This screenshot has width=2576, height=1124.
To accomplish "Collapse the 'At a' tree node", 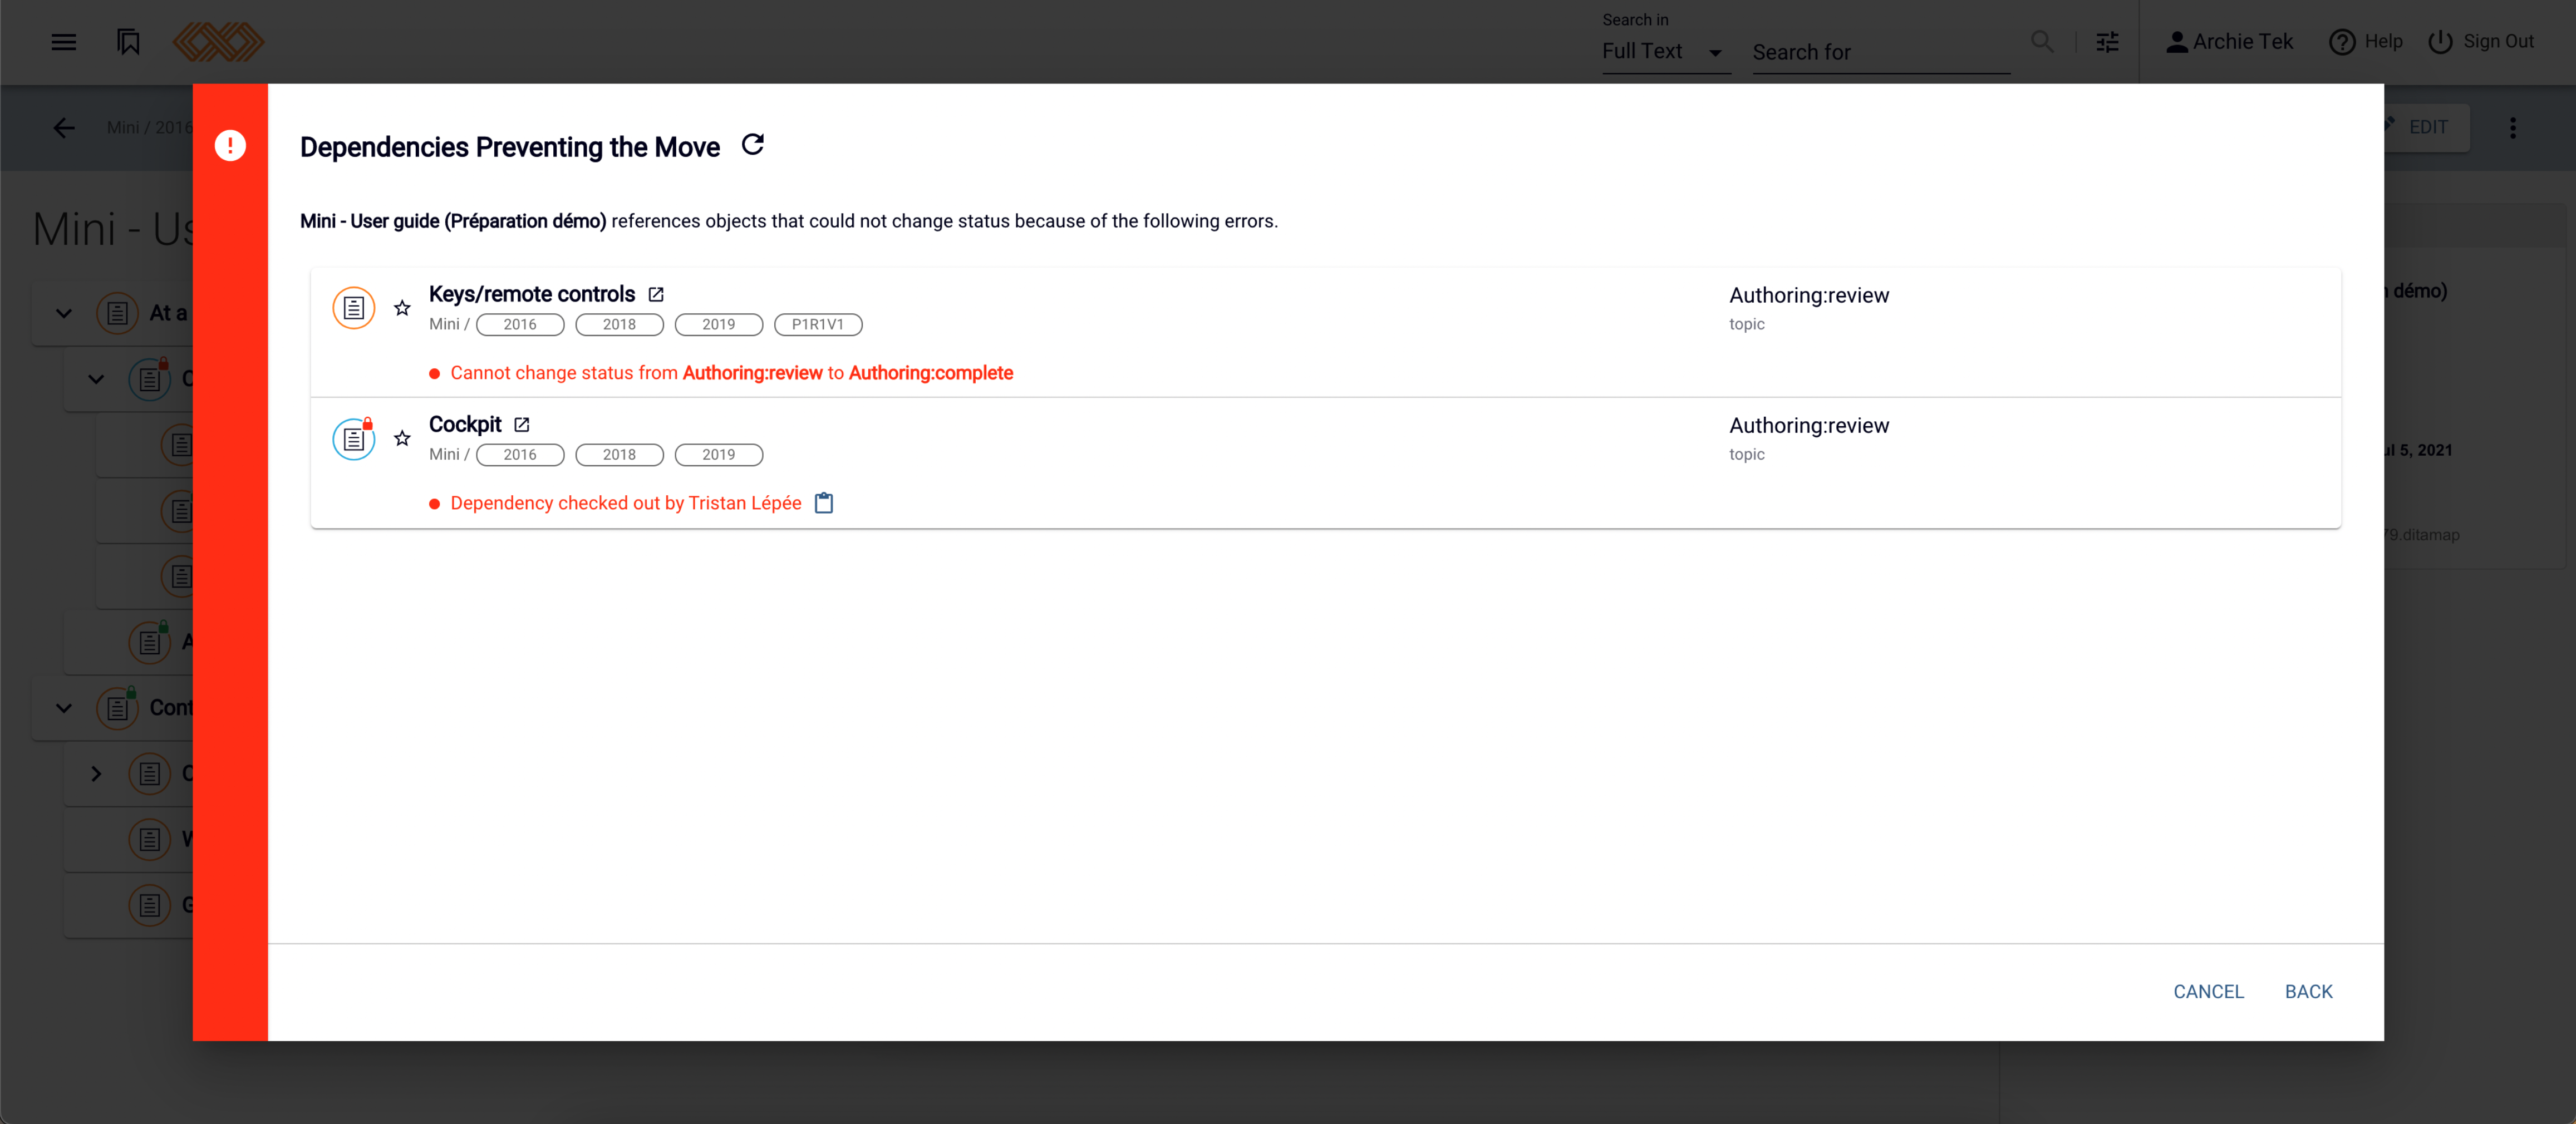I will click(x=64, y=313).
